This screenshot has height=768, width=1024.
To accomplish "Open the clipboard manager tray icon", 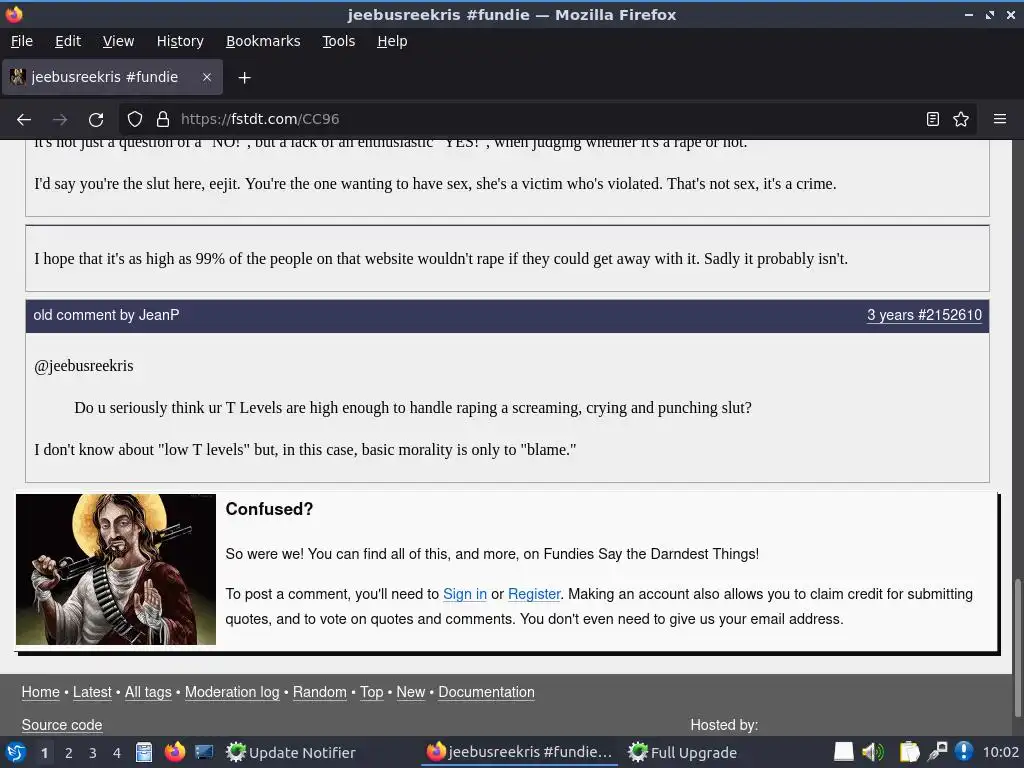I will click(908, 752).
